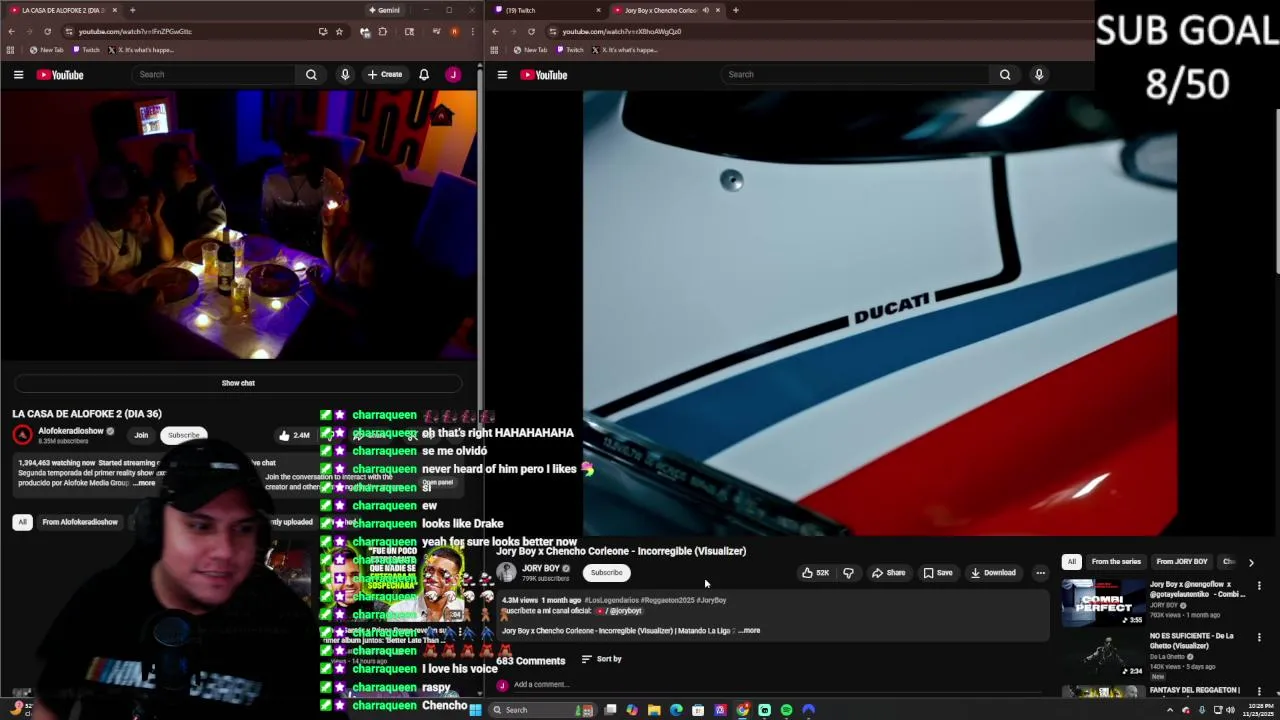Click the right YouTube search field
Image resolution: width=1280 pixels, height=720 pixels.
pyautogui.click(x=855, y=75)
